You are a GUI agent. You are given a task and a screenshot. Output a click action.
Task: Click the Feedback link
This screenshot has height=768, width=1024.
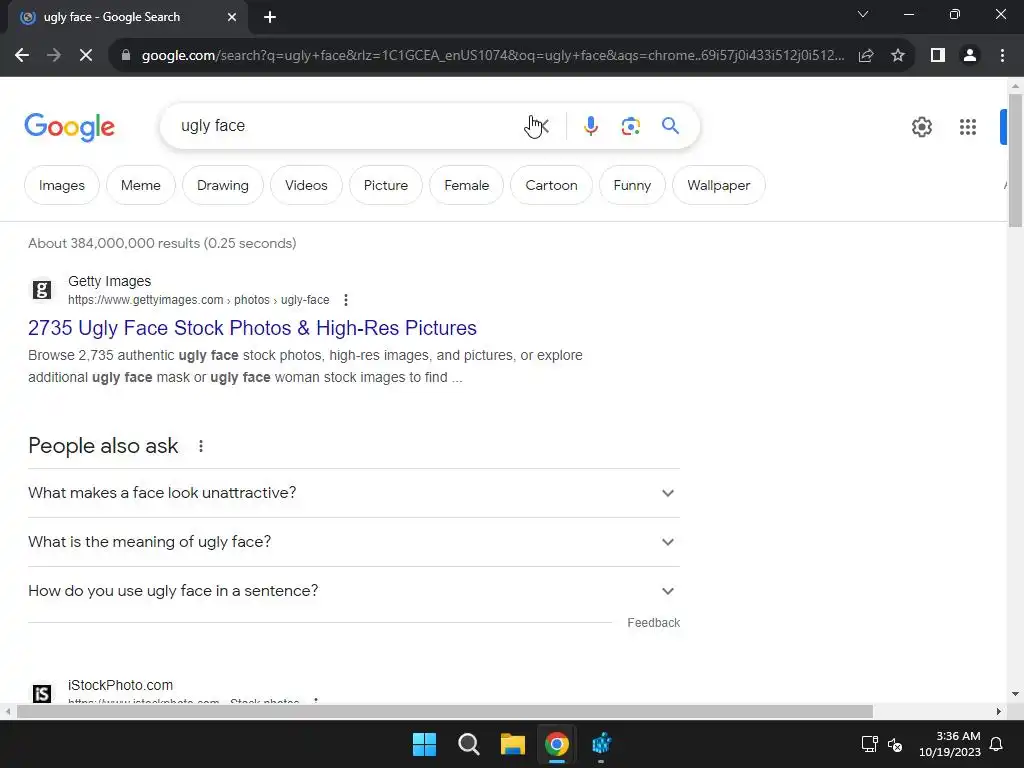coord(654,623)
